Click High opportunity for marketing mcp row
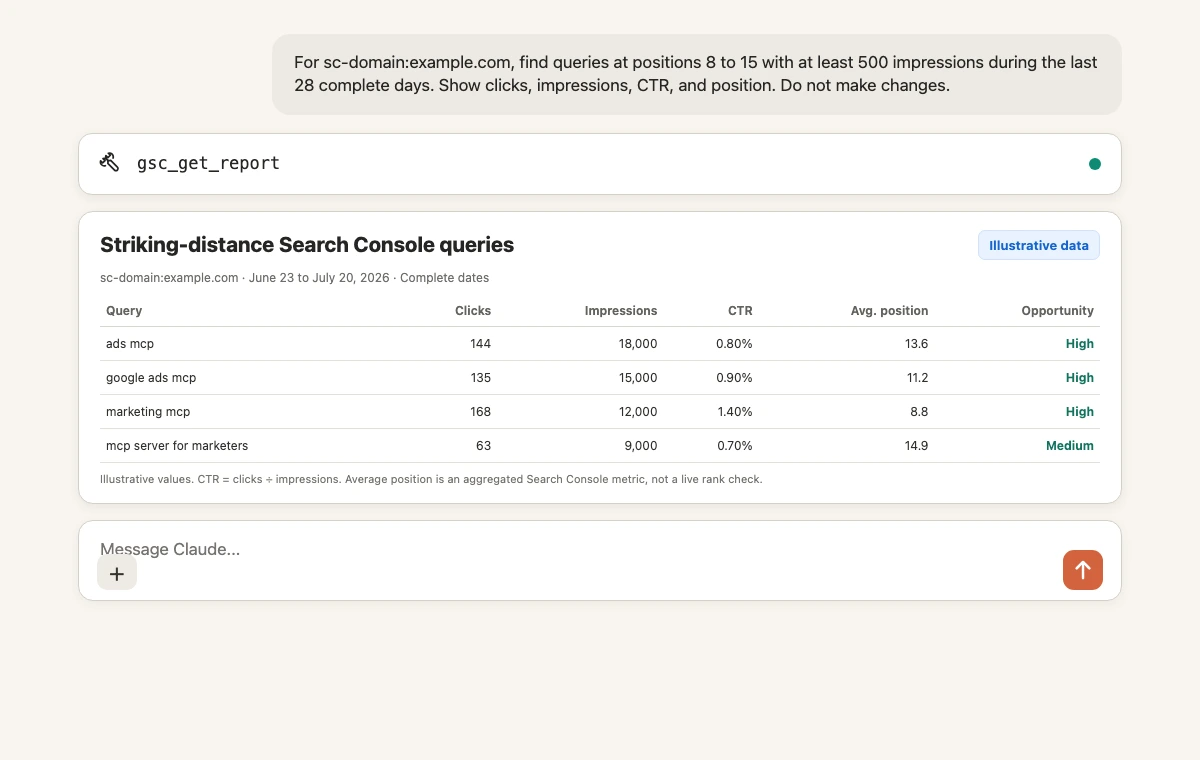 click(x=1080, y=412)
